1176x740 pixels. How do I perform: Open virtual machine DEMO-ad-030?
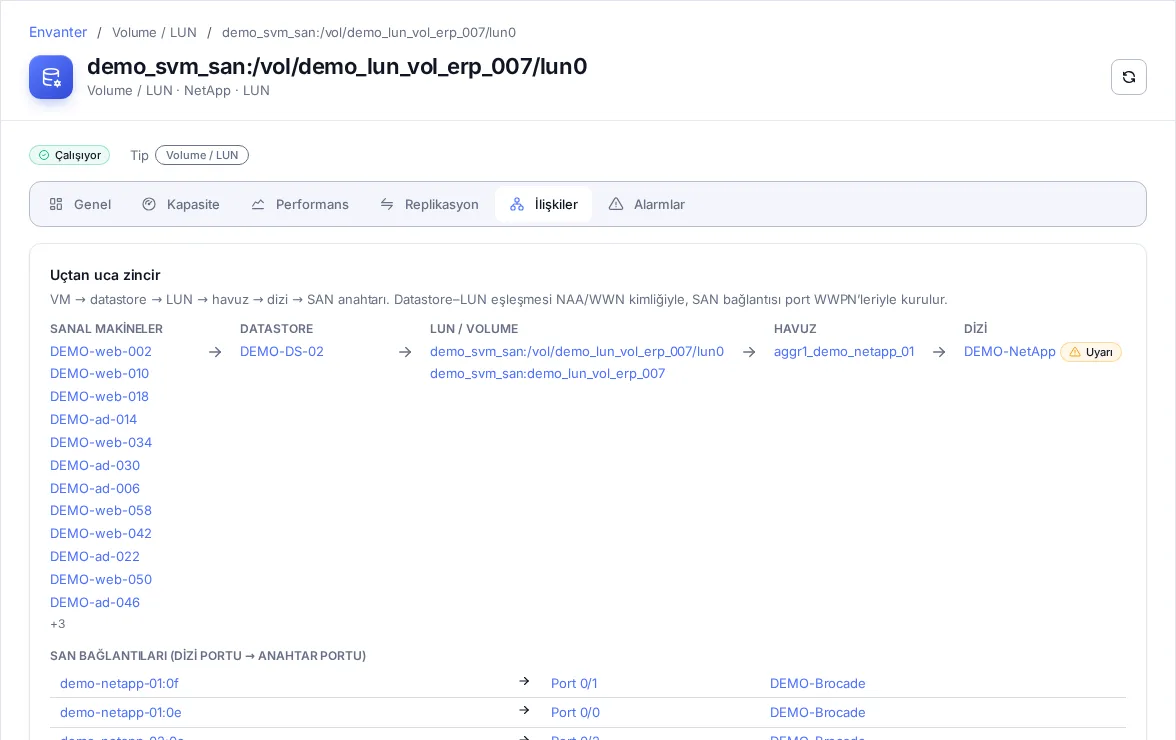(94, 466)
